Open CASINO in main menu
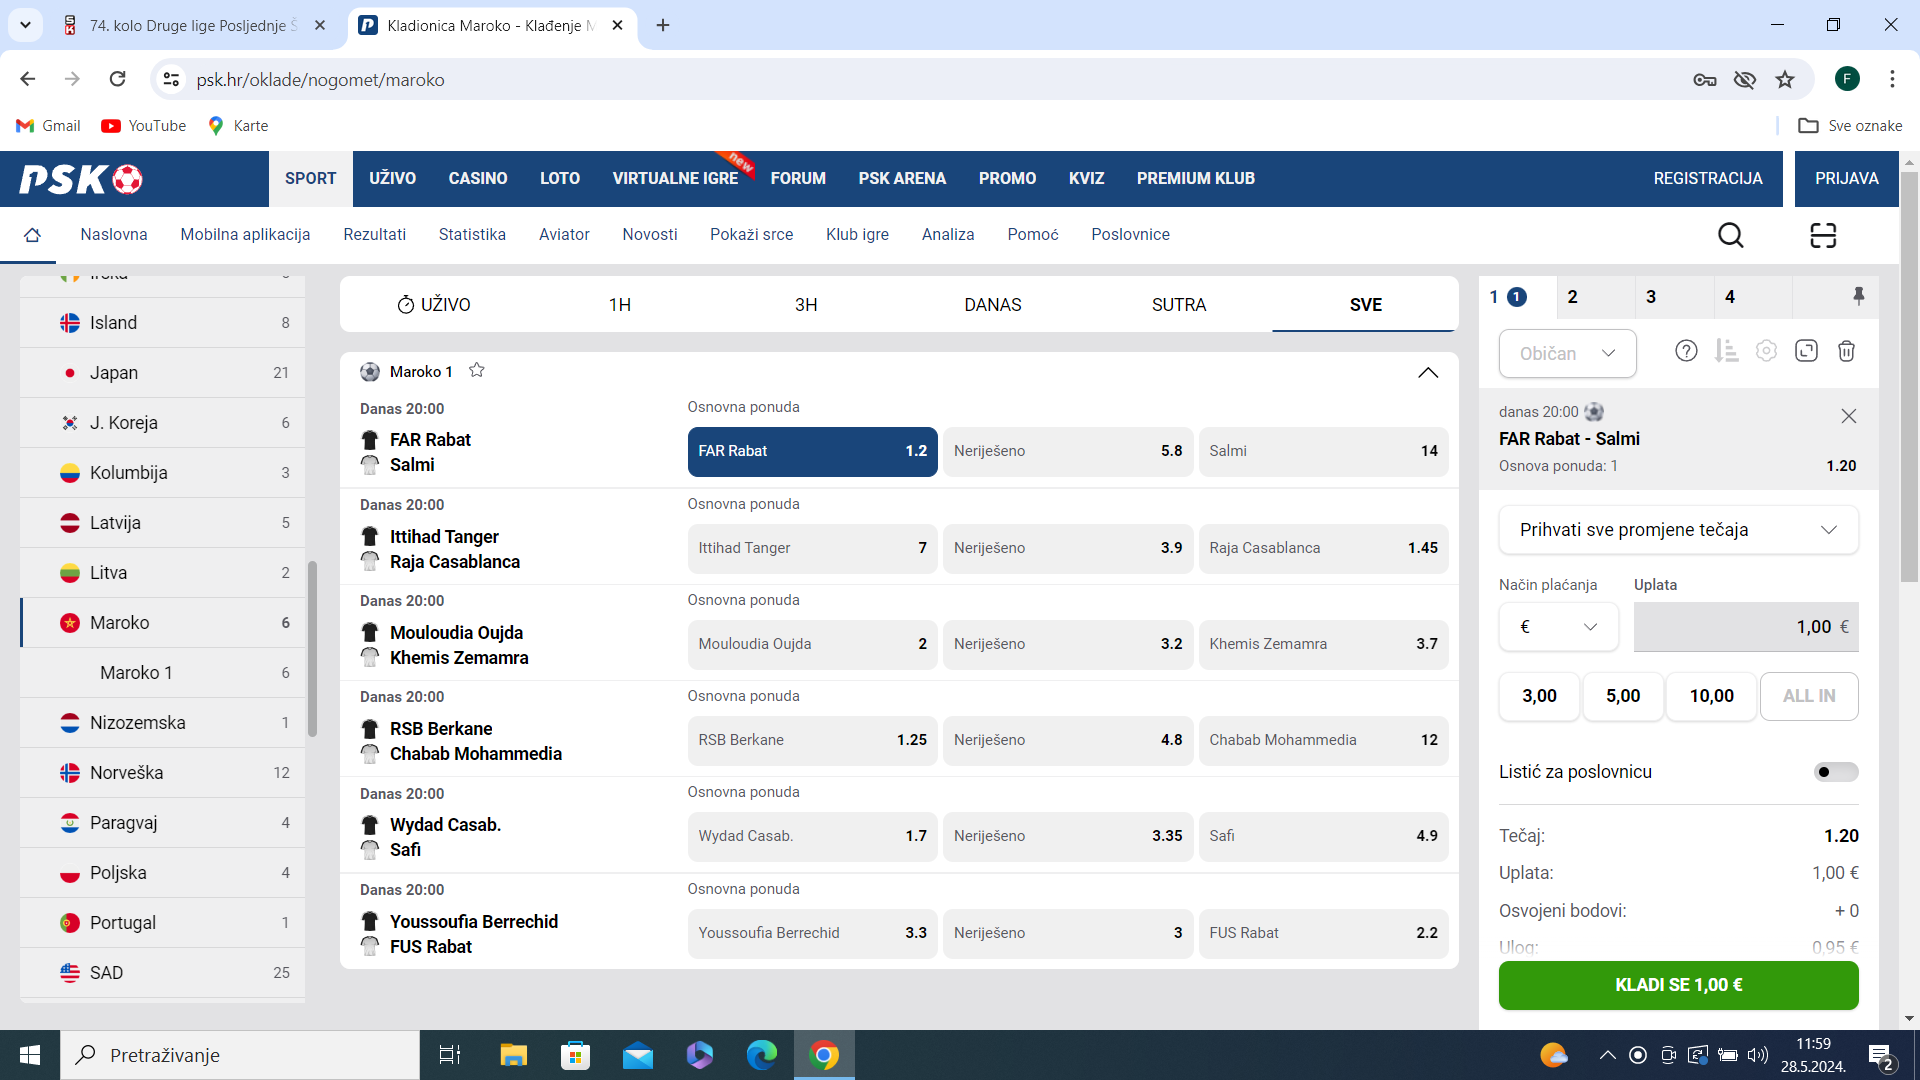Screen dimensions: 1920x1080 pyautogui.click(x=477, y=179)
